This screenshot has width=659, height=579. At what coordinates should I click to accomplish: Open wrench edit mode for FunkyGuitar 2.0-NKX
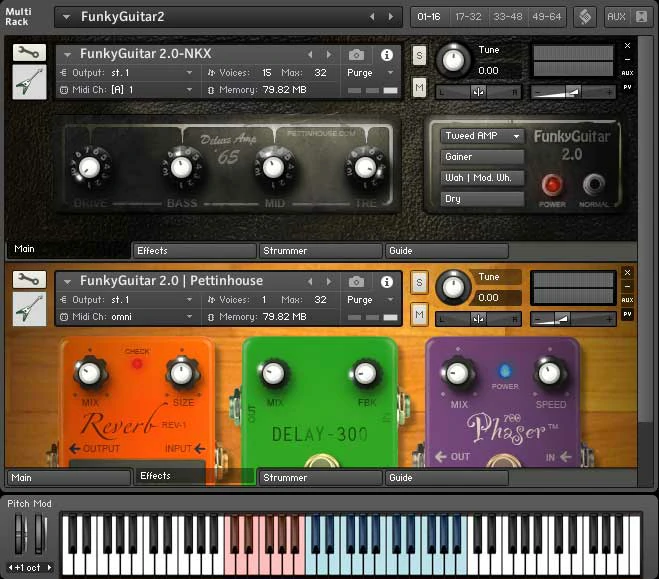pyautogui.click(x=30, y=54)
